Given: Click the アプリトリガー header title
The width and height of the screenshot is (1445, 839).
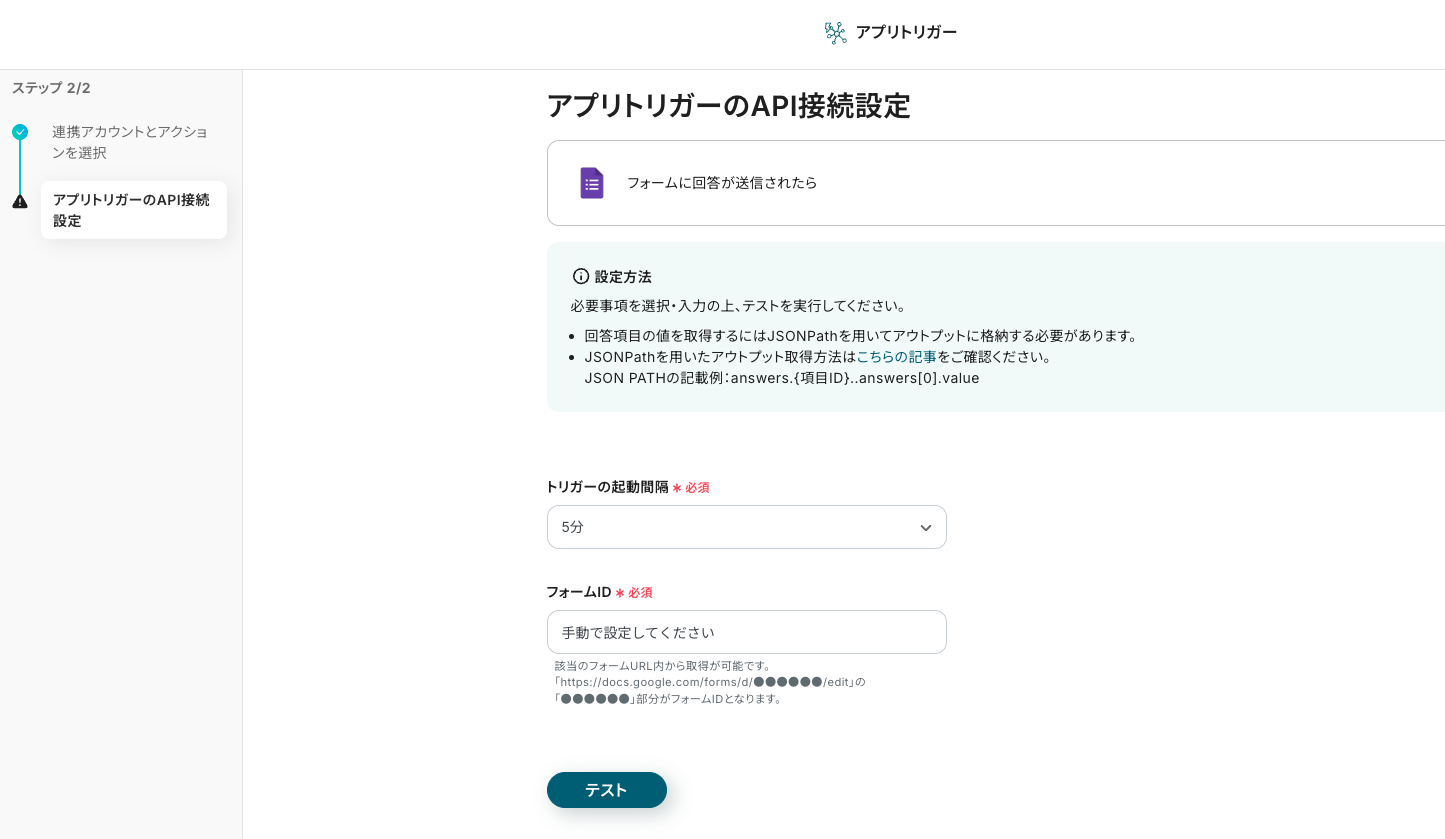Looking at the screenshot, I should coord(906,32).
